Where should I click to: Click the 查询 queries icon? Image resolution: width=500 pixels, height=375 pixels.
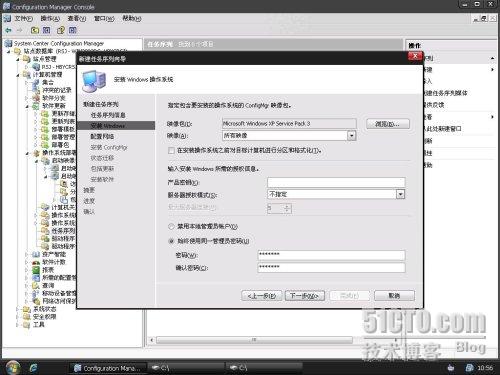36,286
